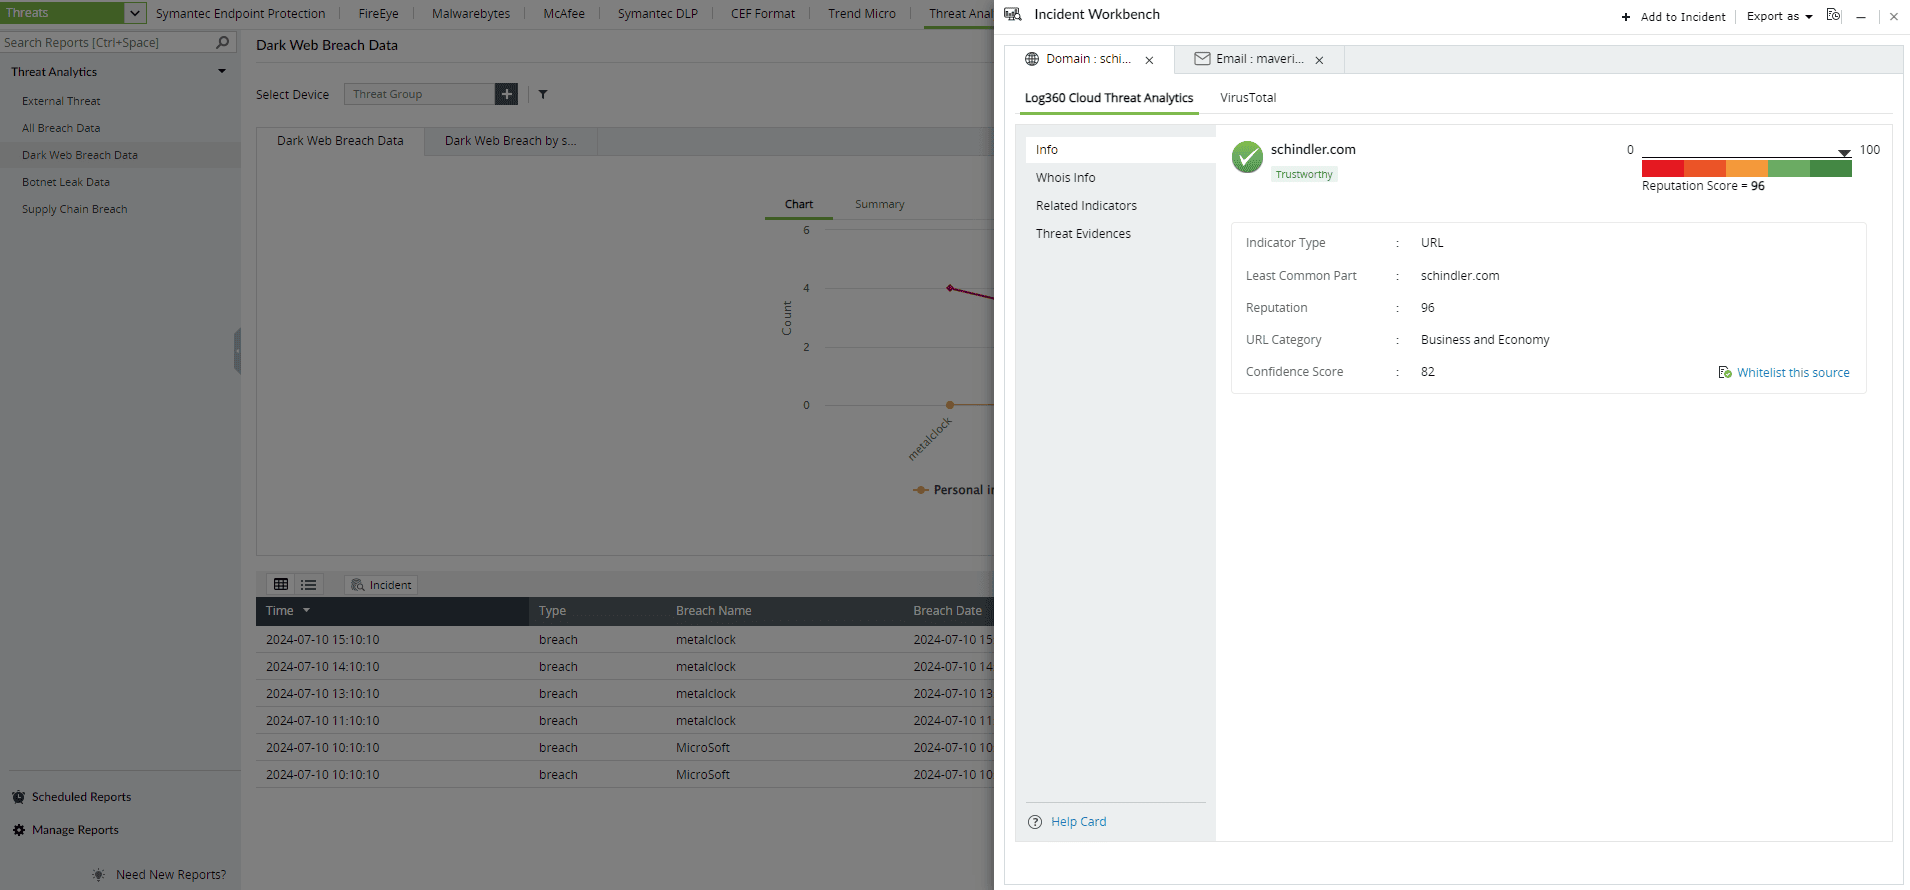Click the green trustworthy checkmark icon

(1247, 157)
